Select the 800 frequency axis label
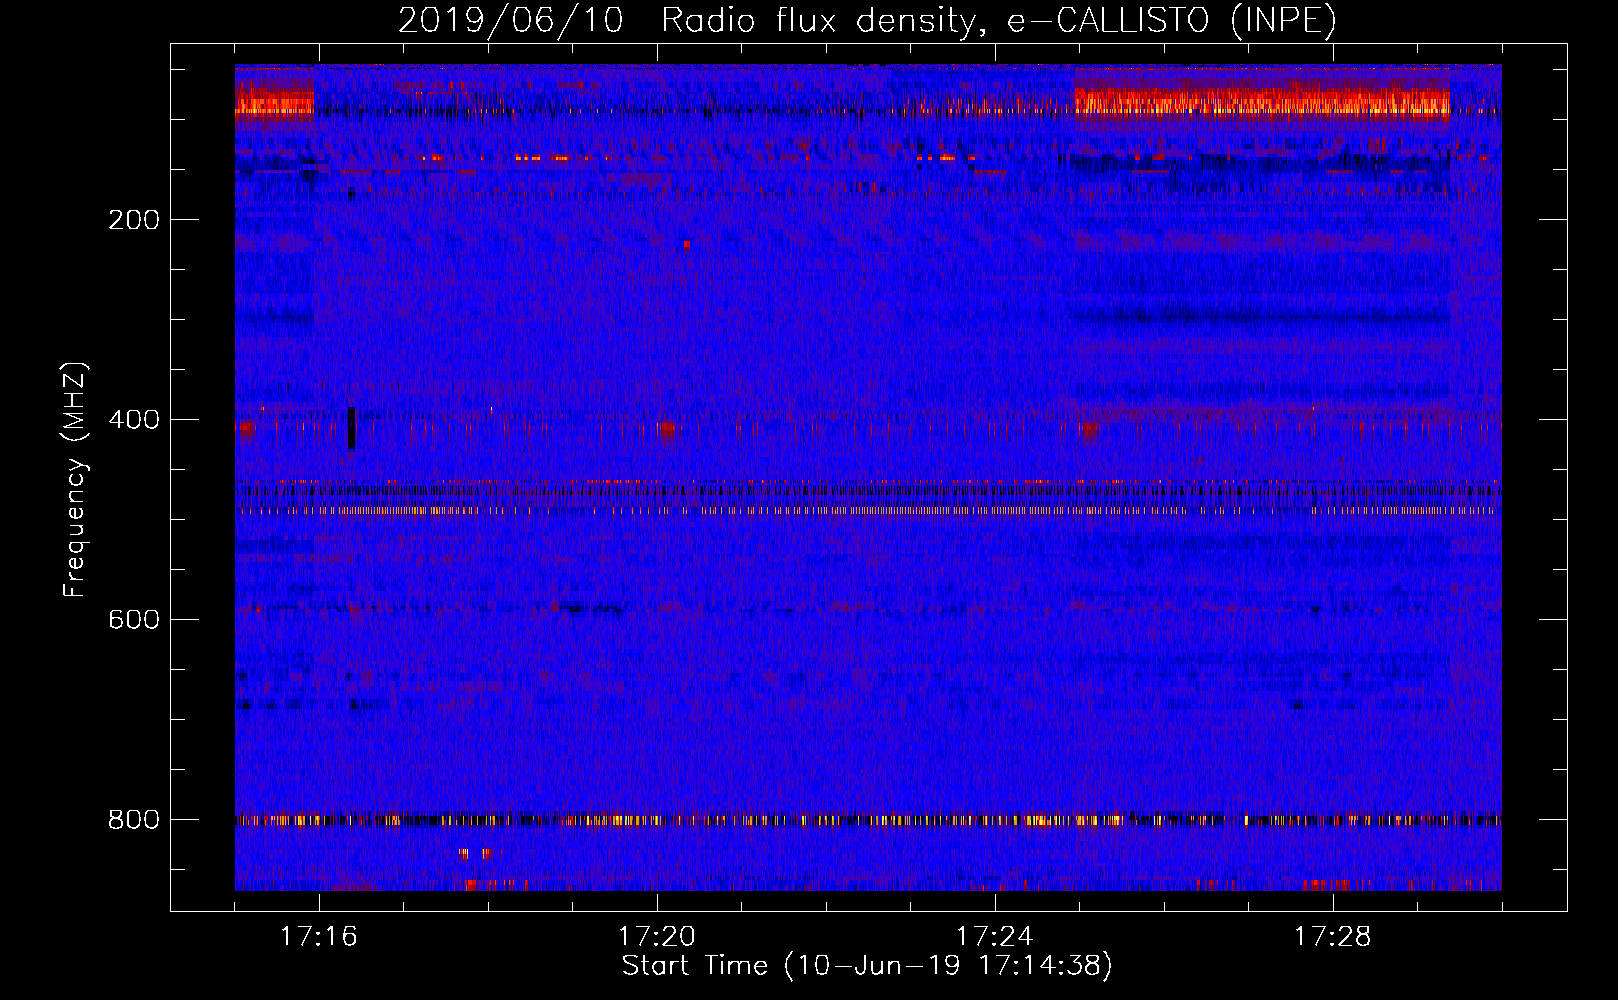 (x=134, y=820)
